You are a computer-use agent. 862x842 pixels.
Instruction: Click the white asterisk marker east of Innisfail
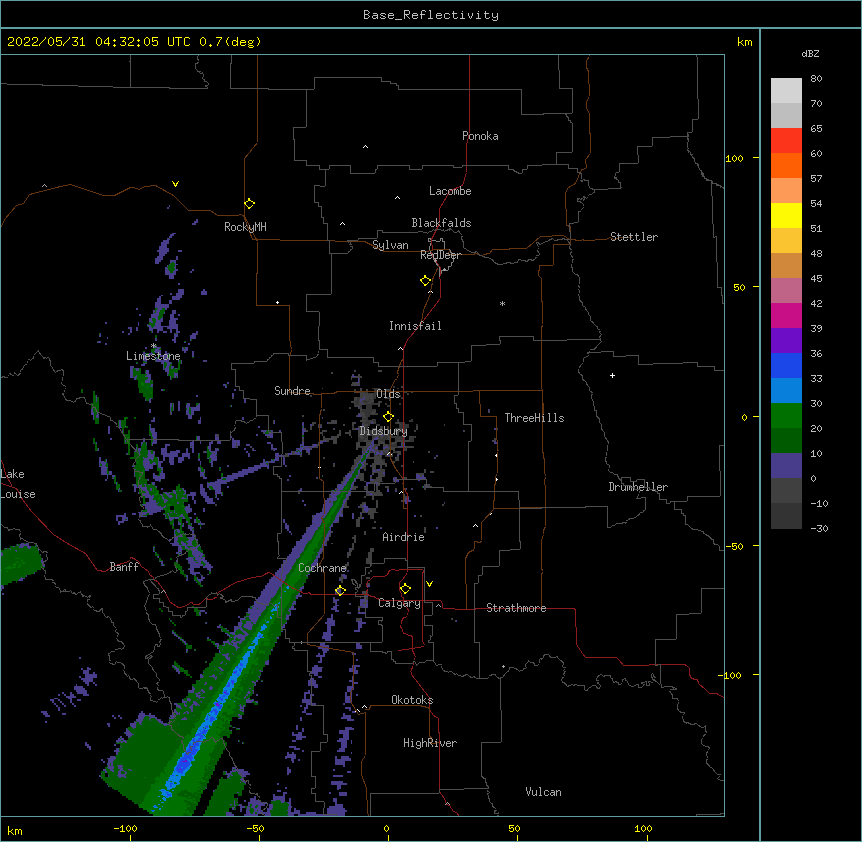point(502,303)
